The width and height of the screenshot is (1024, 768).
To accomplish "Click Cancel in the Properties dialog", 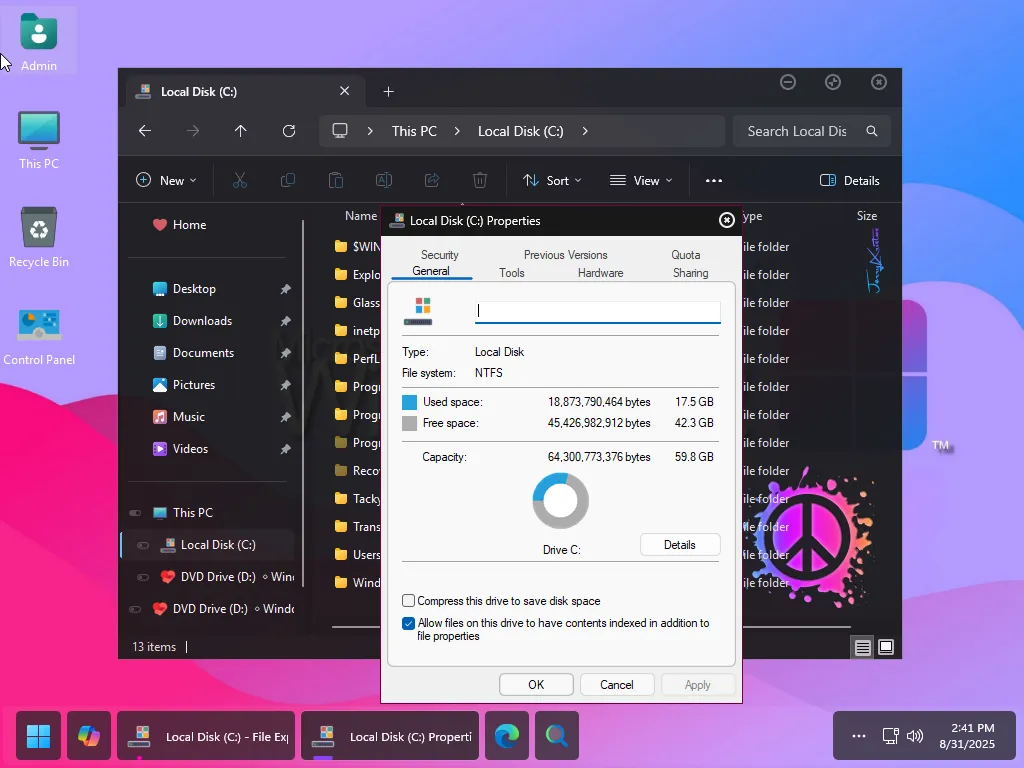I will 616,684.
